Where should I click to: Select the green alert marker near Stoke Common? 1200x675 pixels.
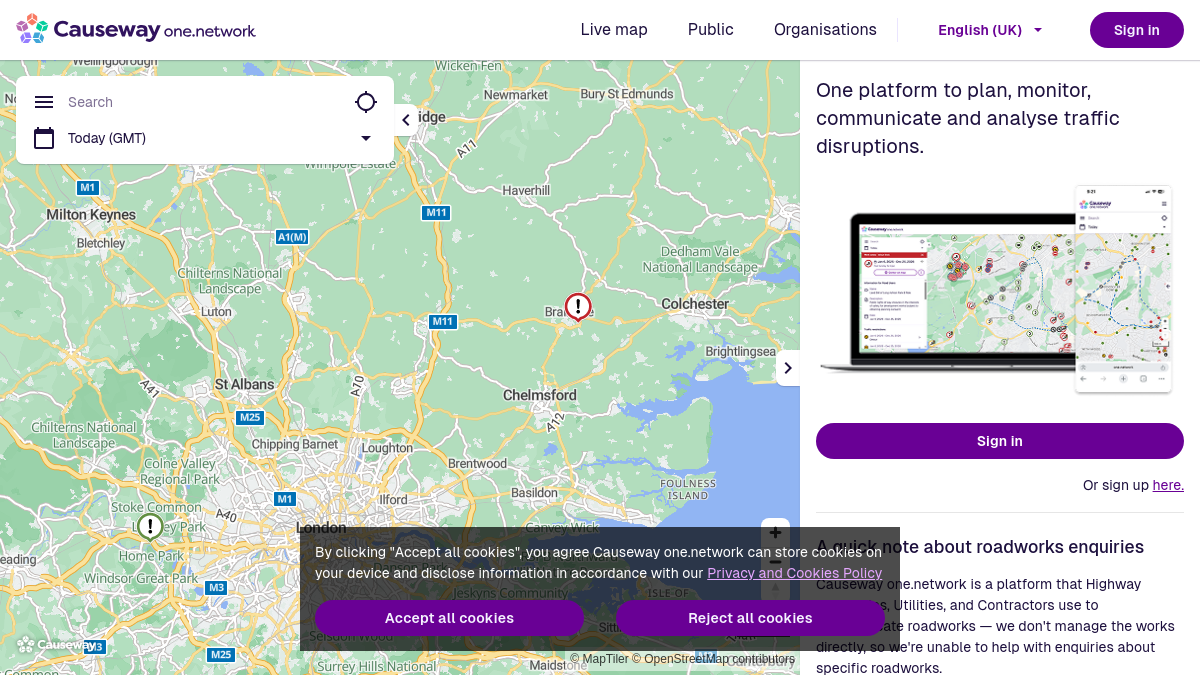click(x=150, y=526)
